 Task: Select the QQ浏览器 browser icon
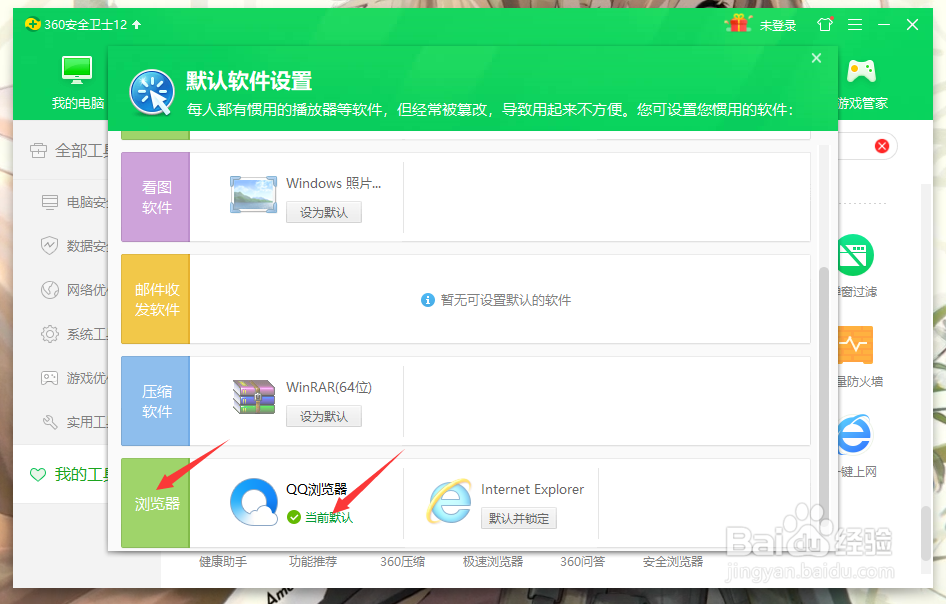click(x=253, y=502)
